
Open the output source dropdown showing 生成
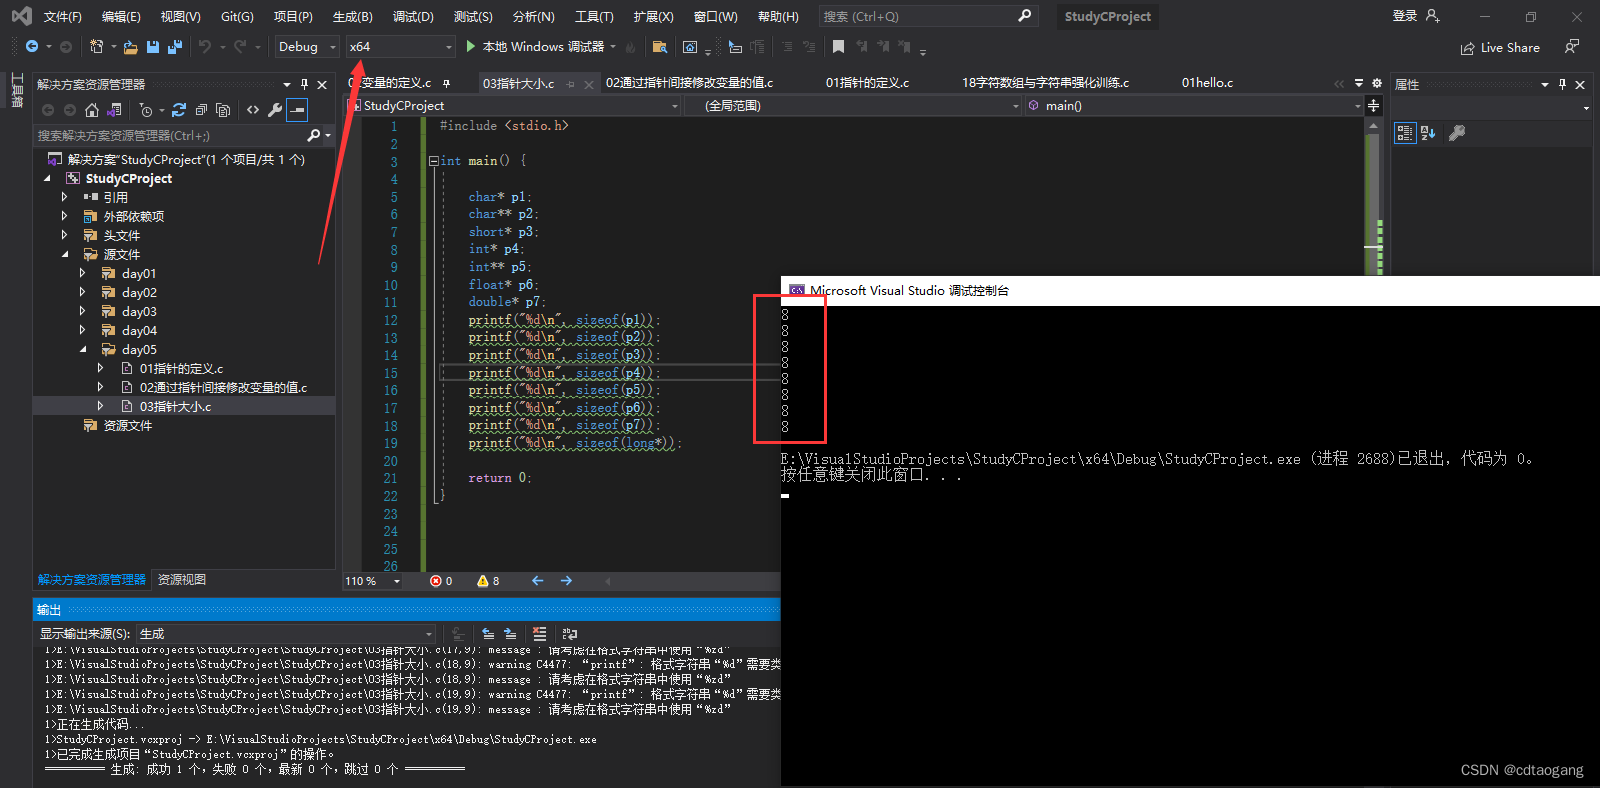pos(286,634)
